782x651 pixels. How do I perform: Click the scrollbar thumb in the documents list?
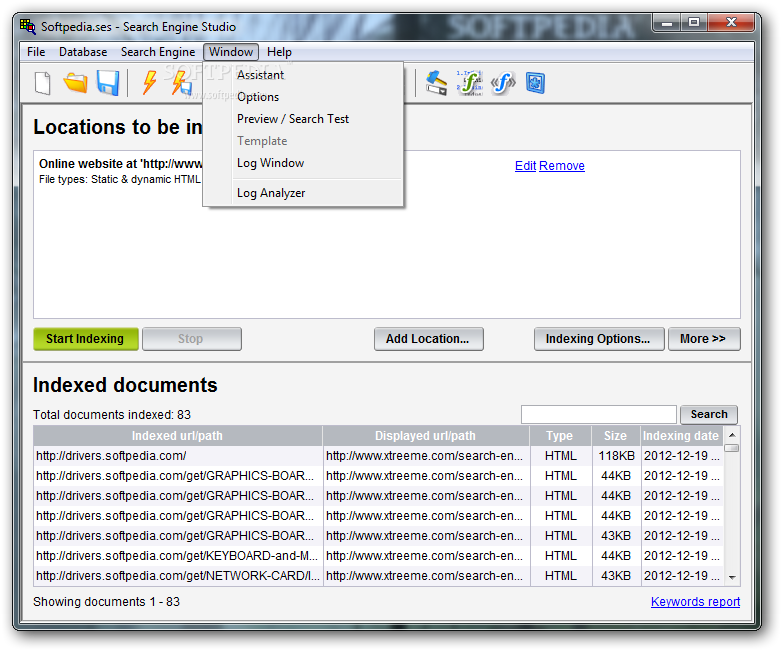click(x=732, y=448)
